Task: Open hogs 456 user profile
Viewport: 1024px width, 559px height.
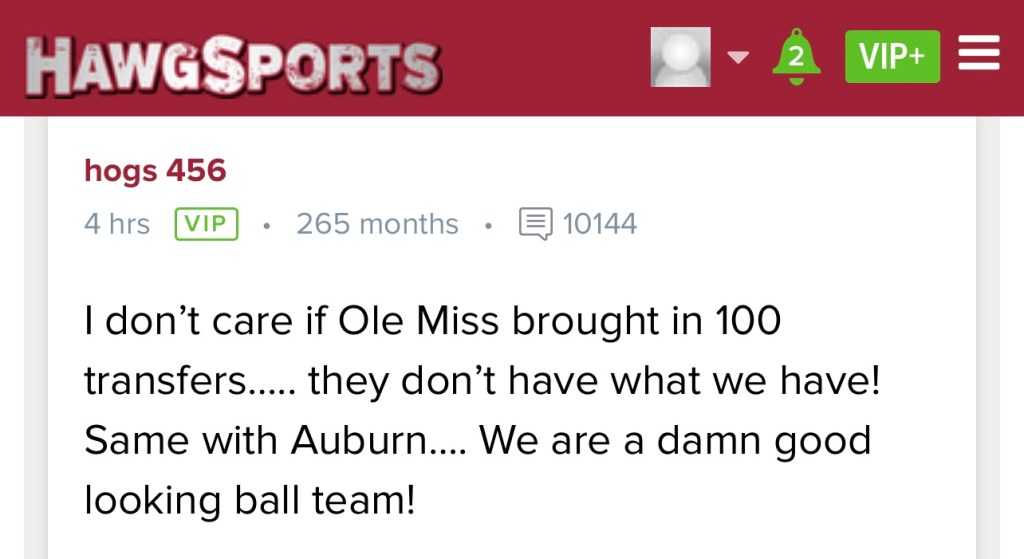Action: (155, 171)
